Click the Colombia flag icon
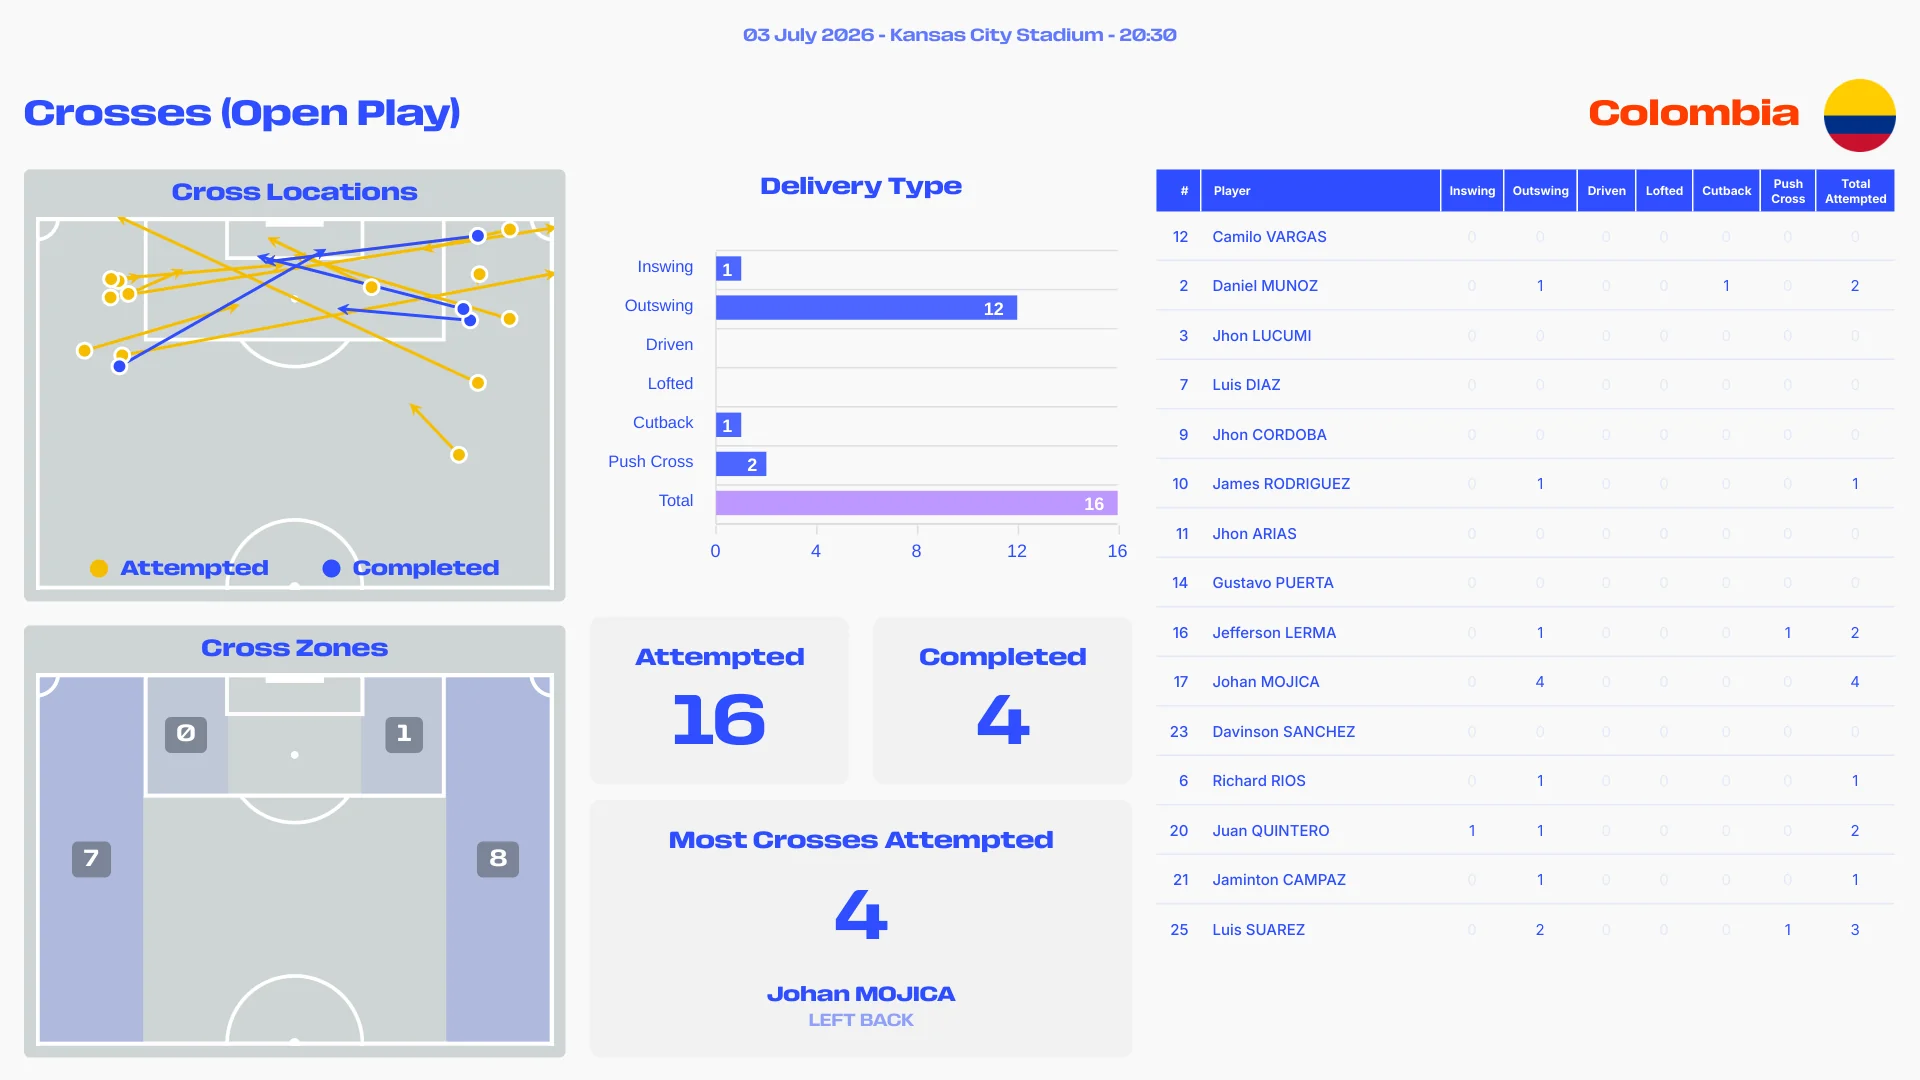The height and width of the screenshot is (1080, 1920). click(x=1859, y=115)
